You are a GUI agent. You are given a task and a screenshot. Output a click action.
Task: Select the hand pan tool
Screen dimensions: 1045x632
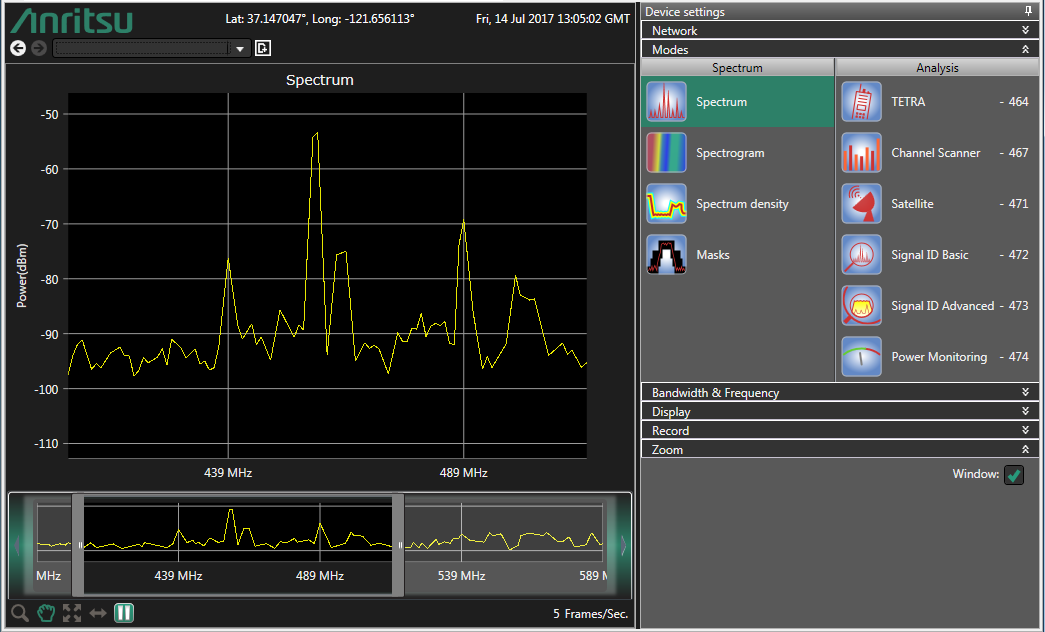(45, 613)
